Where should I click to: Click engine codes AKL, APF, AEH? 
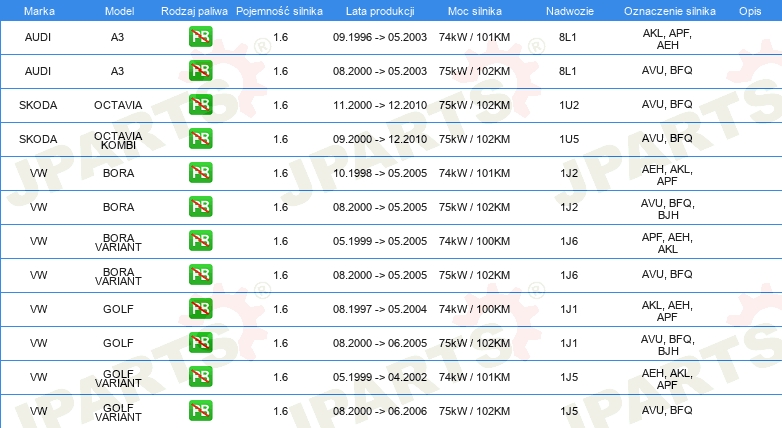click(667, 39)
